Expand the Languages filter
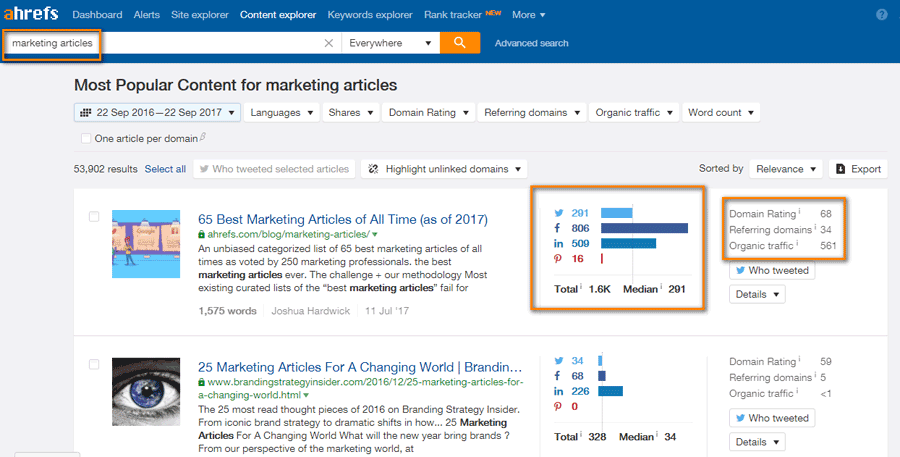 (x=281, y=113)
